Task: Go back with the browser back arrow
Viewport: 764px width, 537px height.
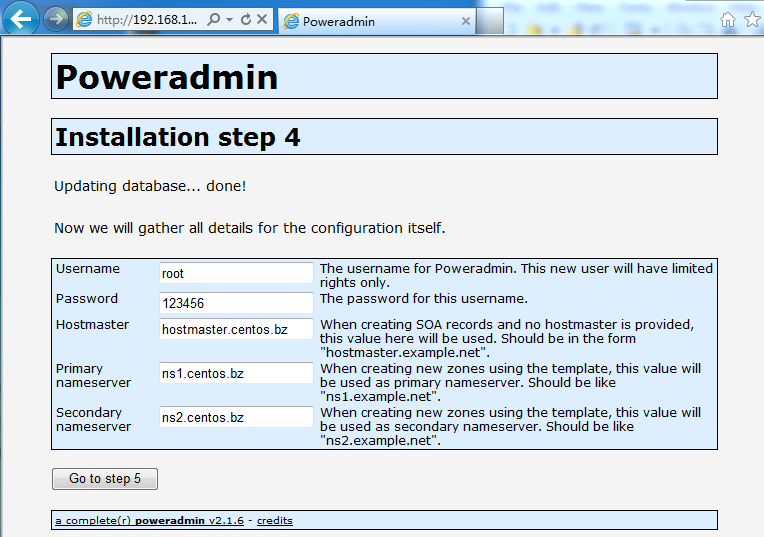Action: (20, 19)
